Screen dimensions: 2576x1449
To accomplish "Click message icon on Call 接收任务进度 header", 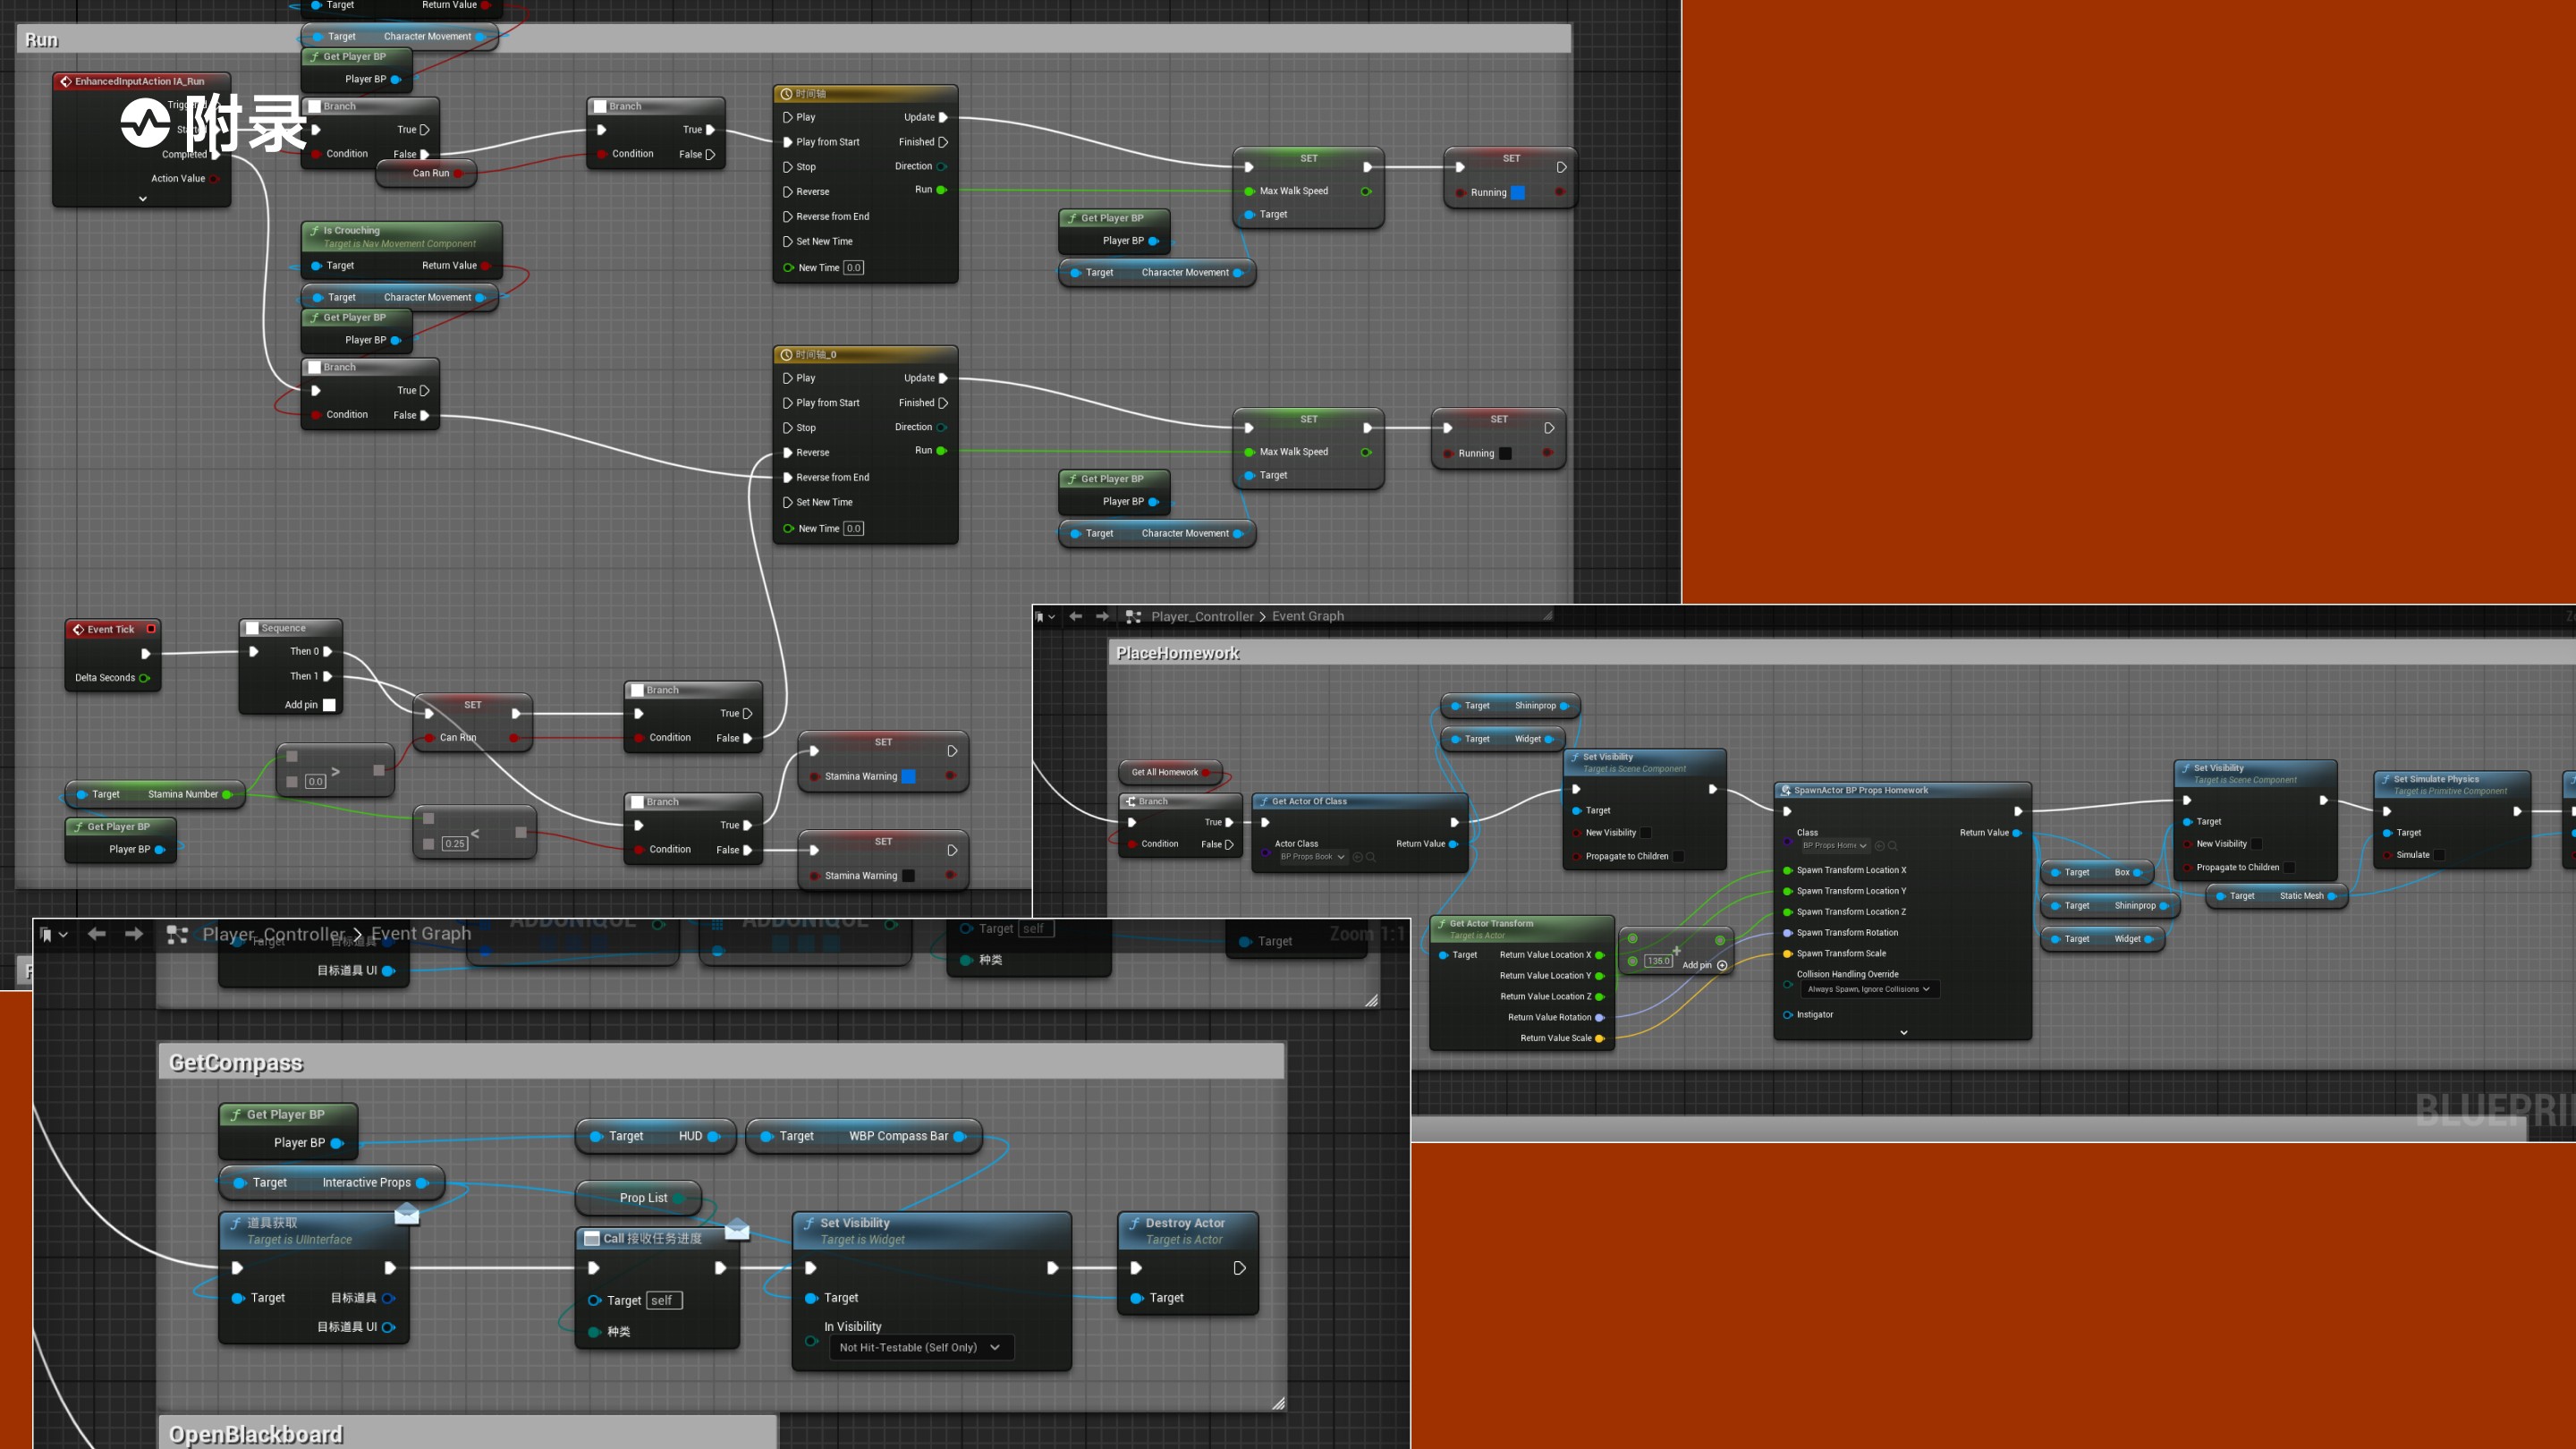I will [592, 1238].
